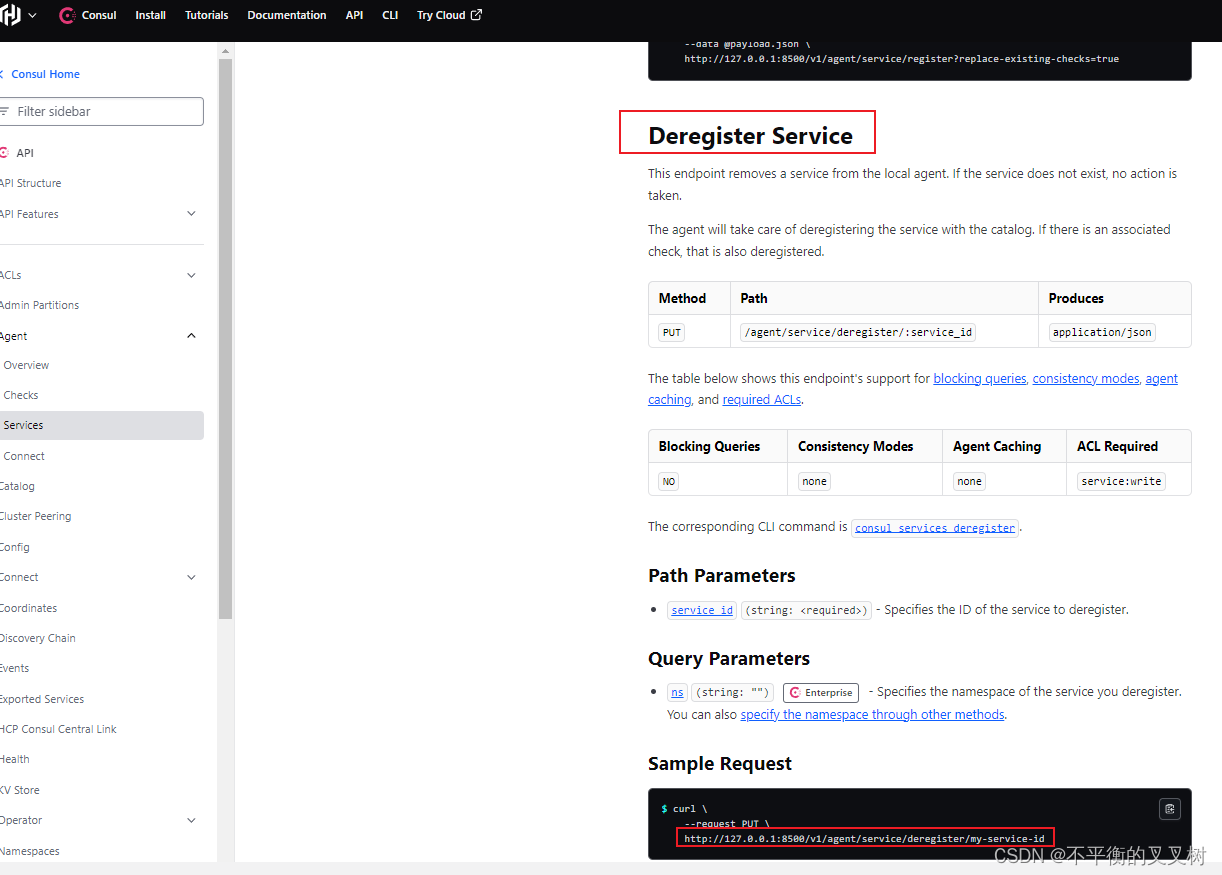Open the Documentation menu item
This screenshot has height=875, width=1222.
pos(287,15)
